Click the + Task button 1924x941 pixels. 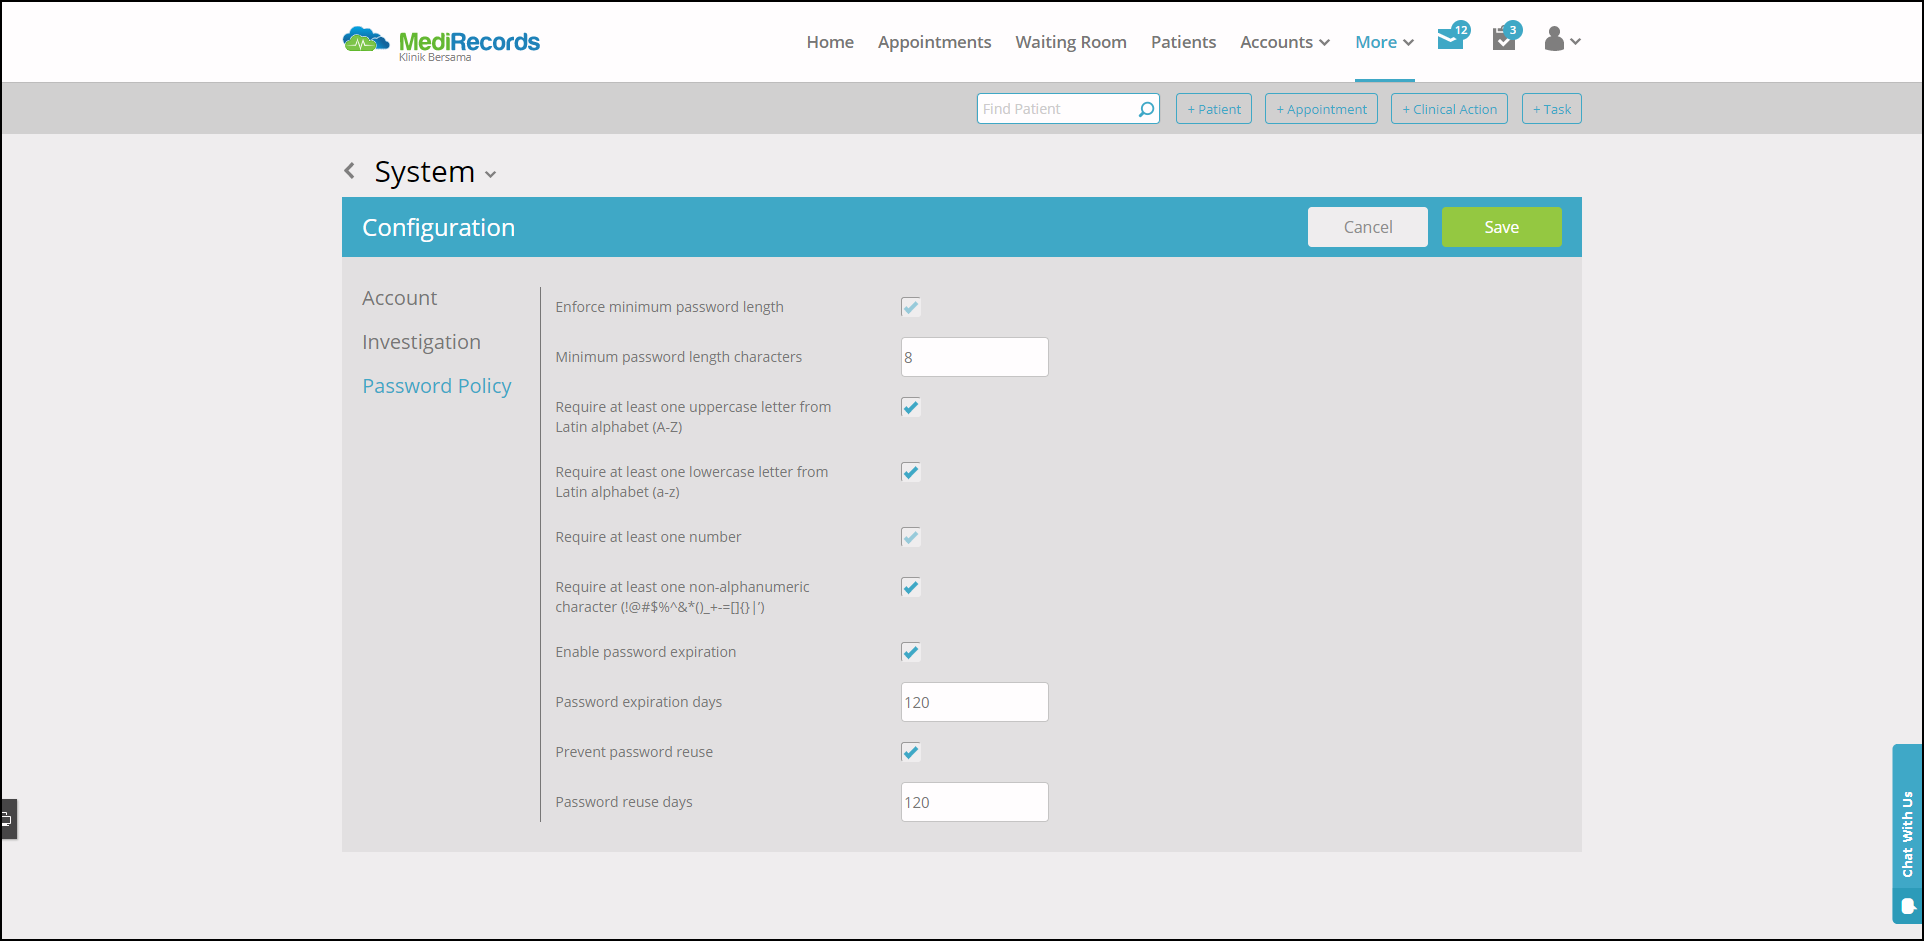(x=1551, y=109)
